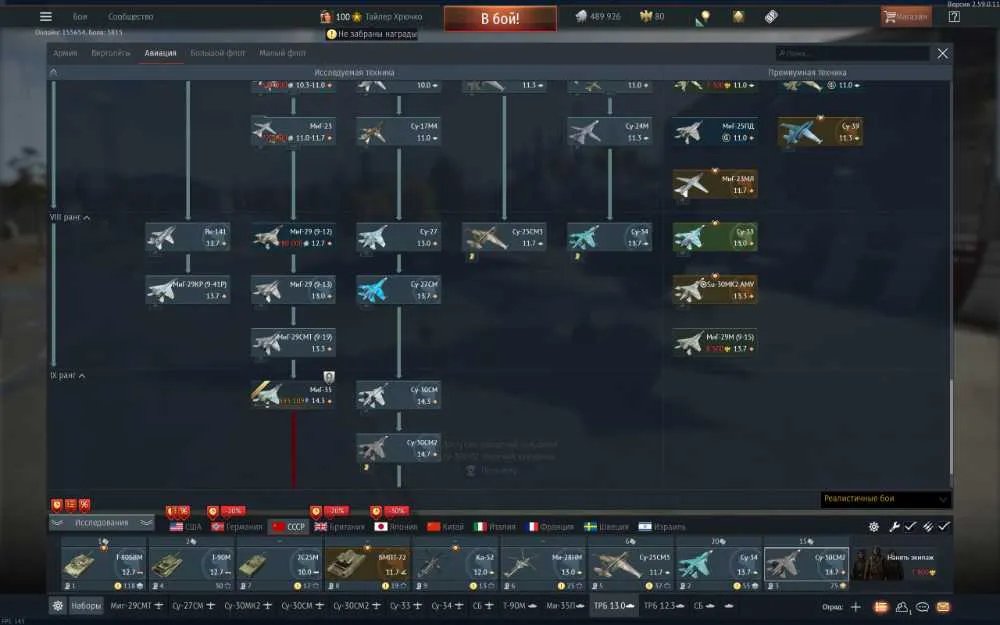Click the Наборы presets button
This screenshot has width=1000, height=625.
pyautogui.click(x=86, y=606)
